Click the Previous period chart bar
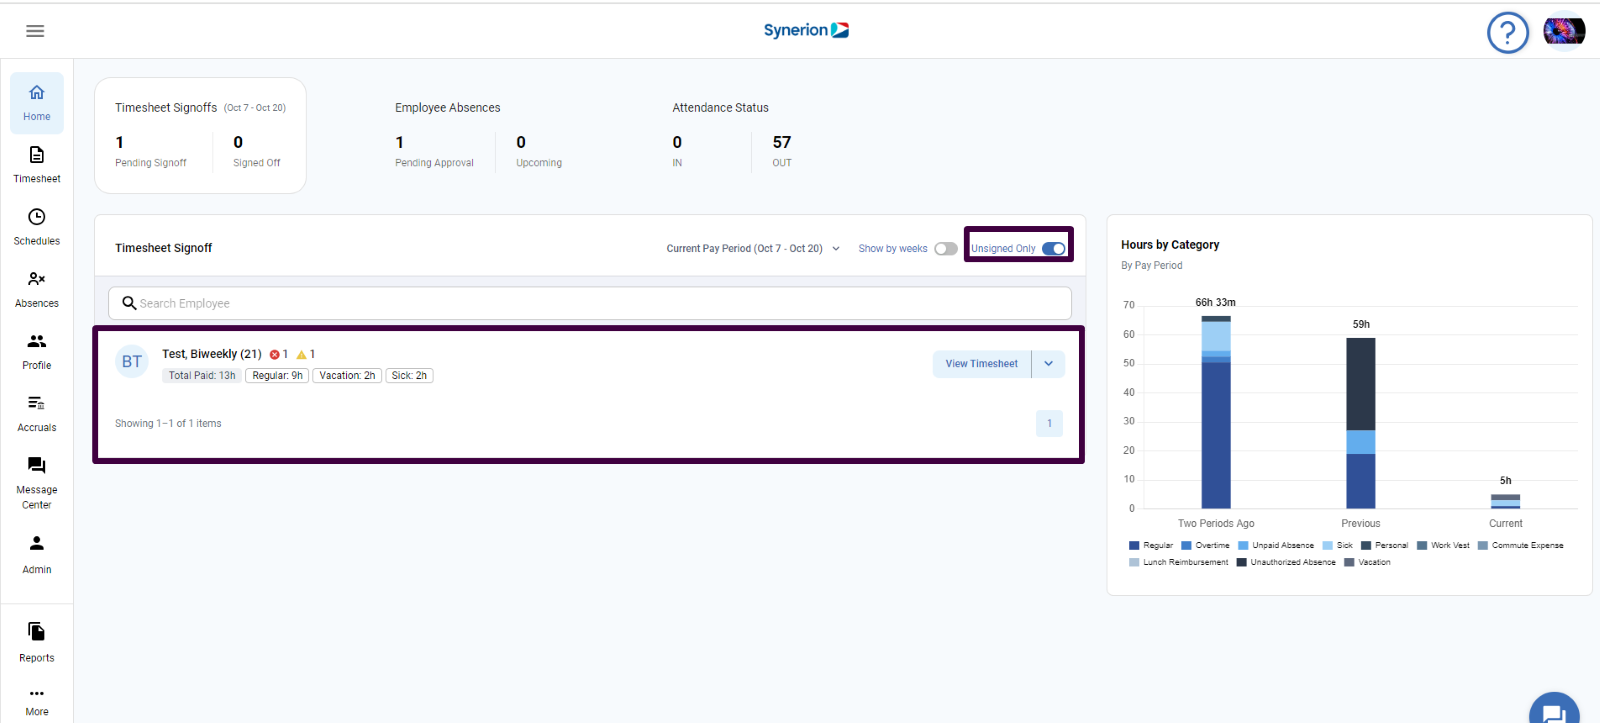This screenshot has height=723, width=1600. (1361, 423)
